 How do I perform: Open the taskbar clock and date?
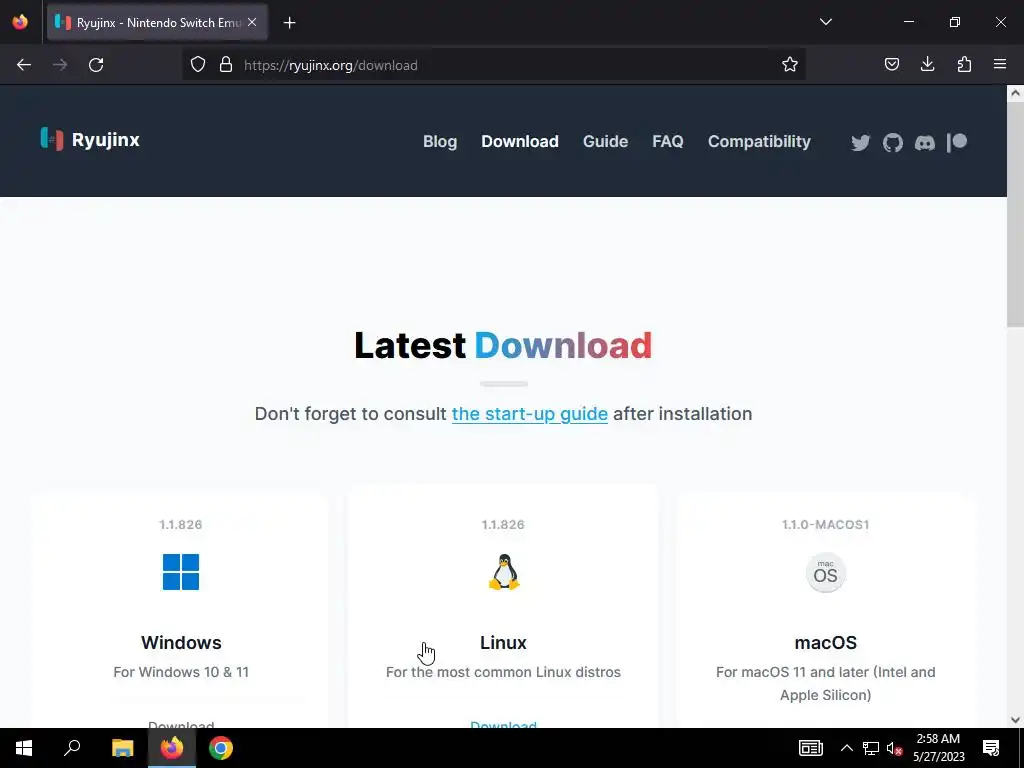coord(938,748)
